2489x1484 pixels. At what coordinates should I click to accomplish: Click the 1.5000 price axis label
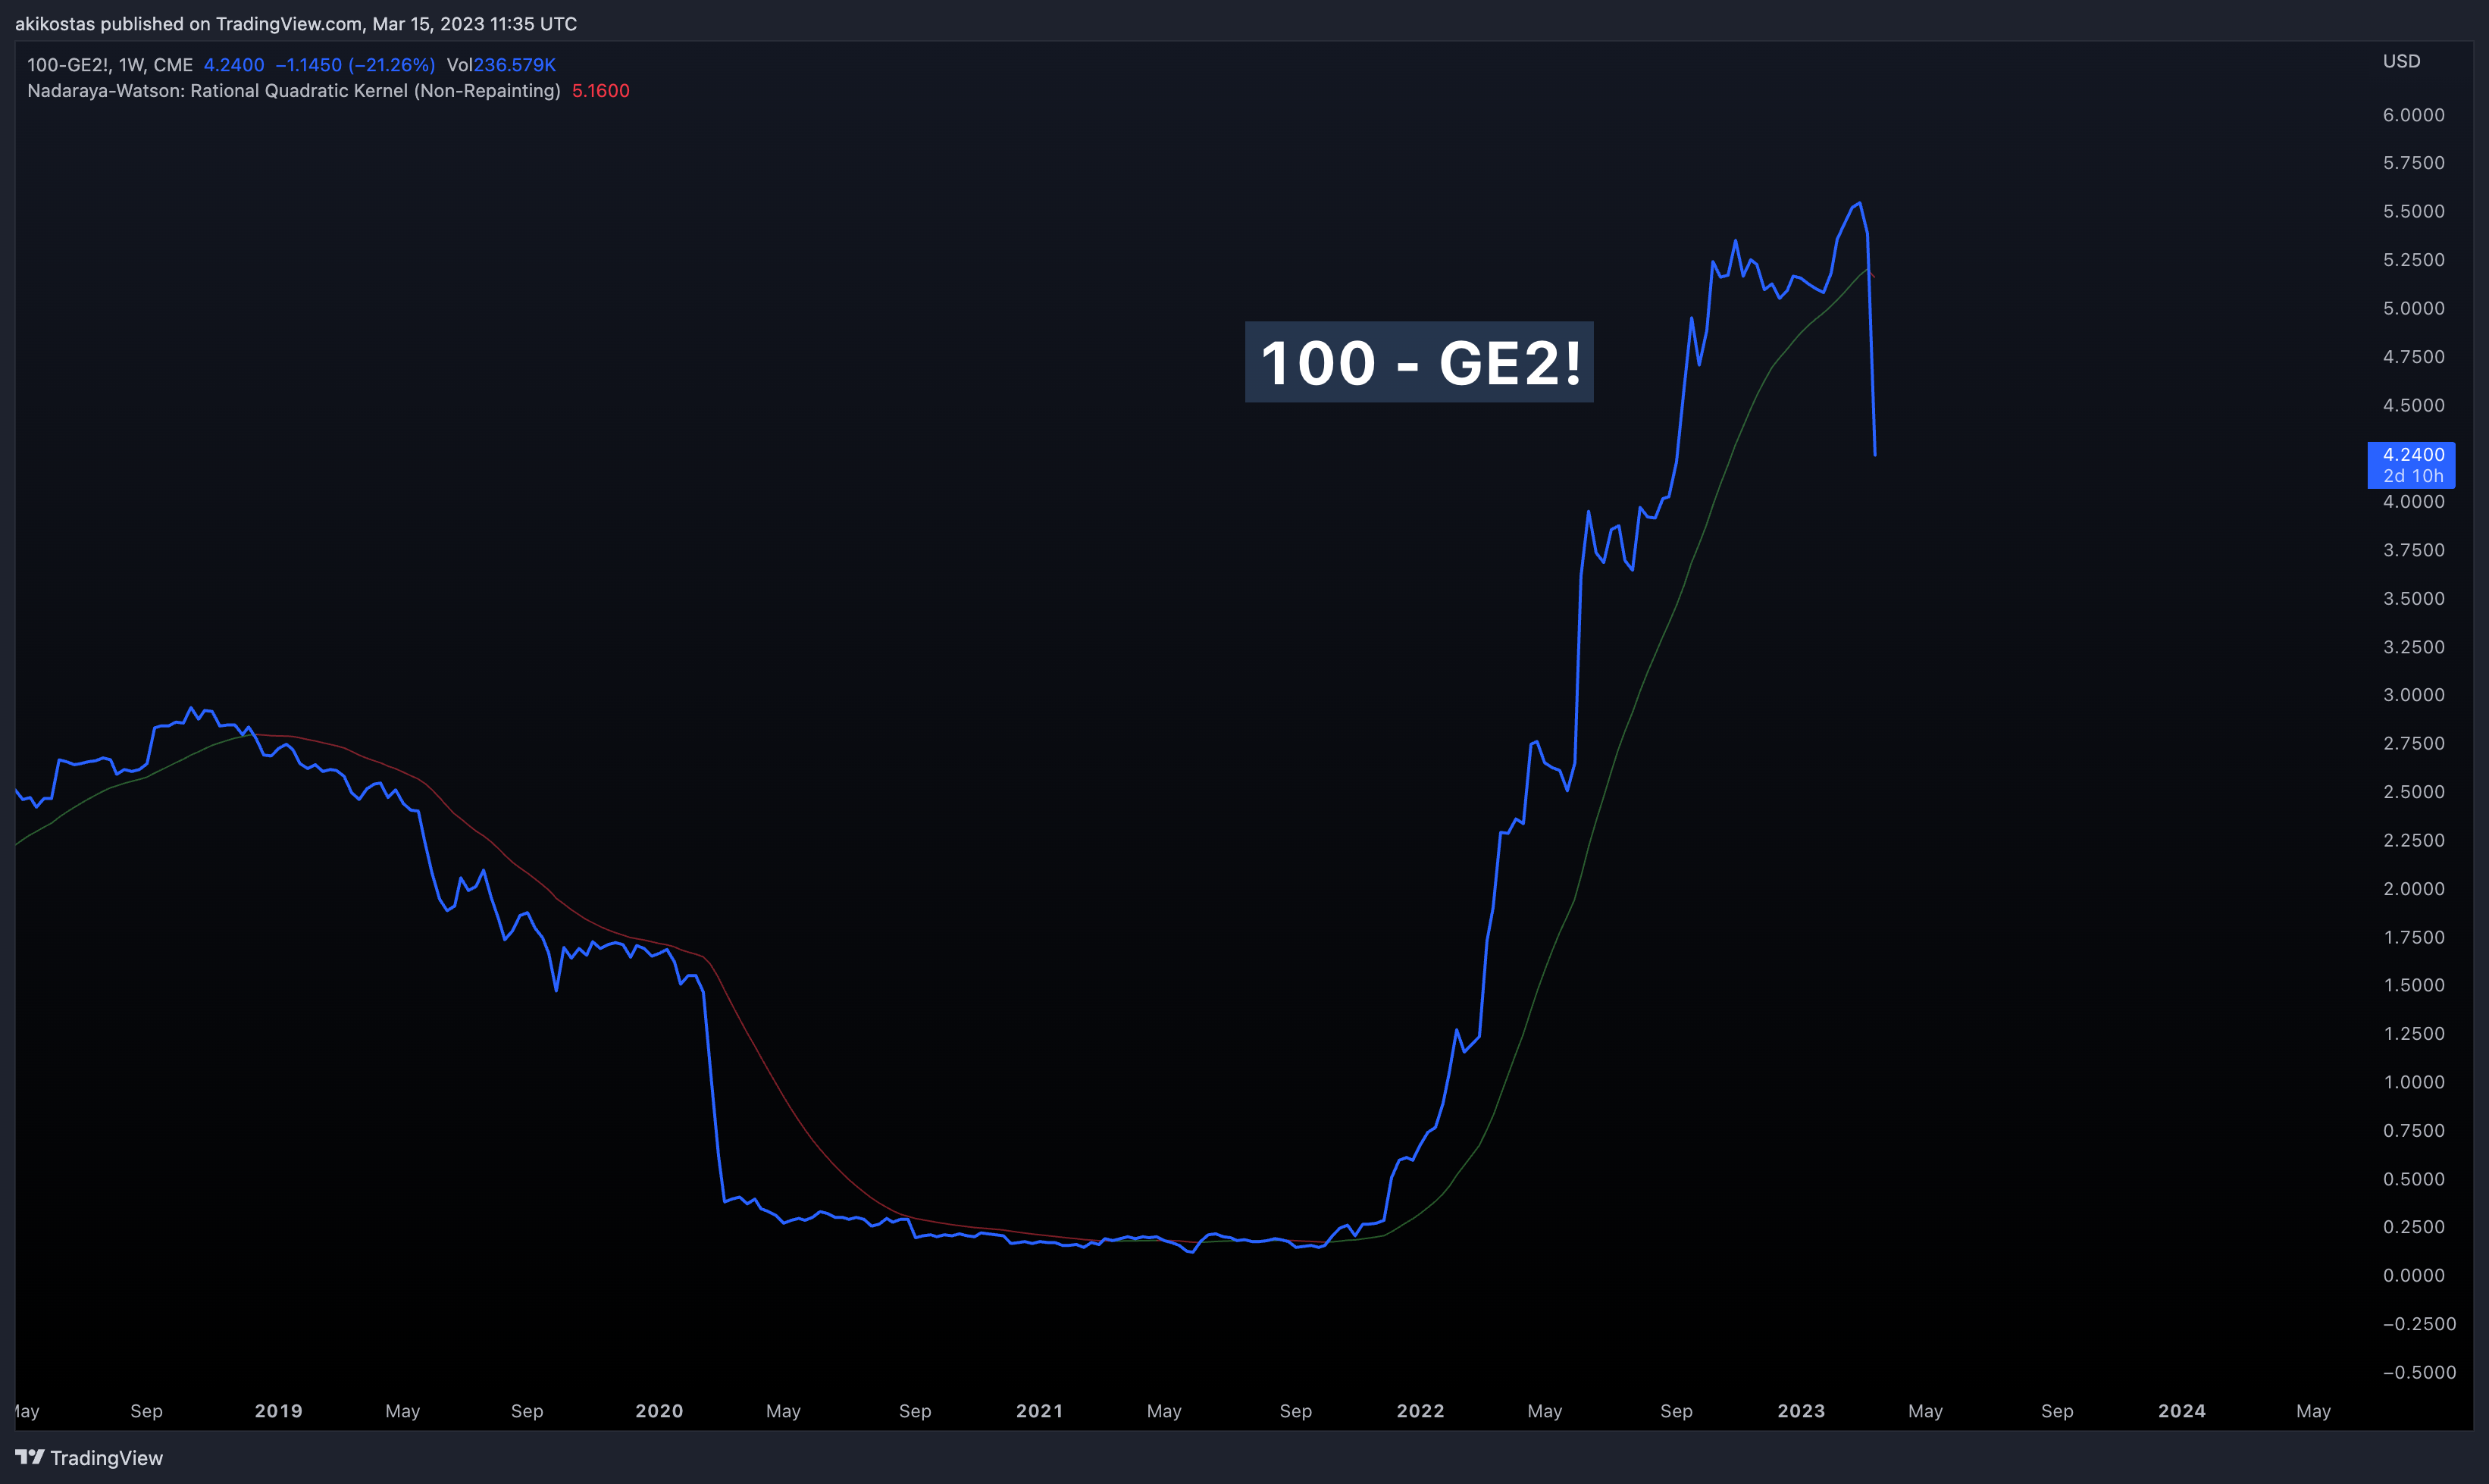point(2413,985)
